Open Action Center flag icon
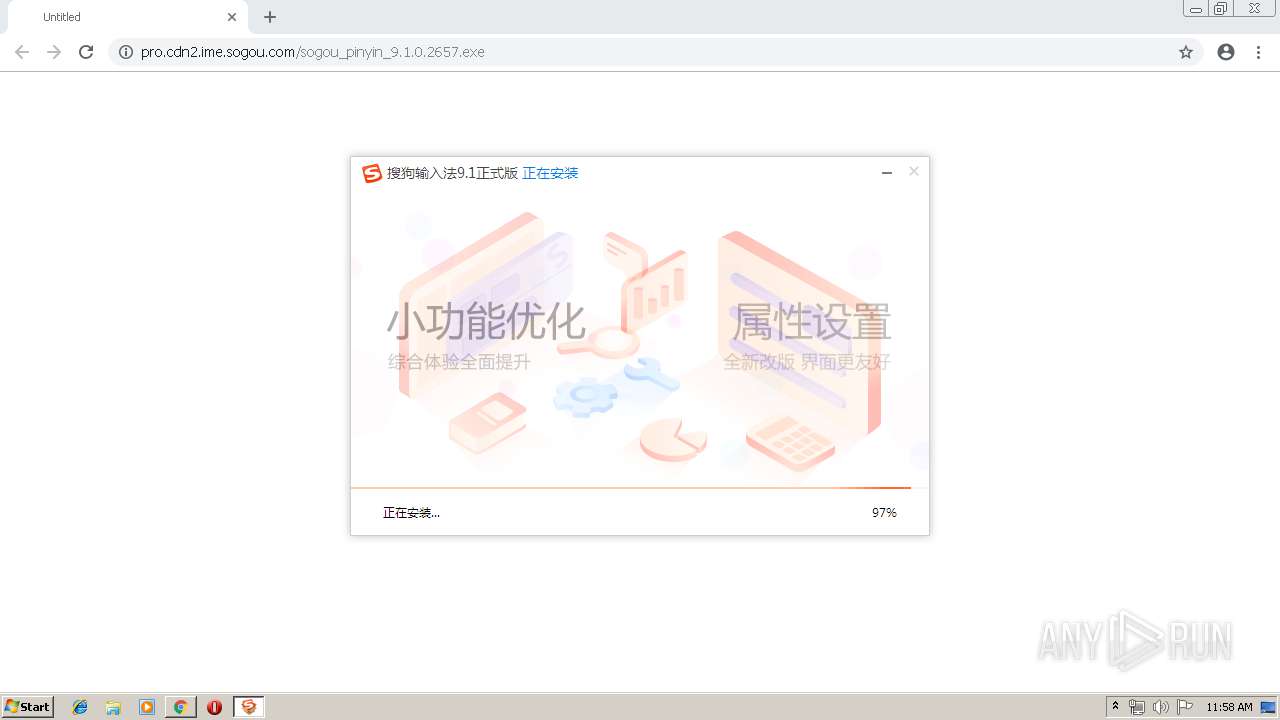Image resolution: width=1280 pixels, height=720 pixels. click(x=1185, y=707)
